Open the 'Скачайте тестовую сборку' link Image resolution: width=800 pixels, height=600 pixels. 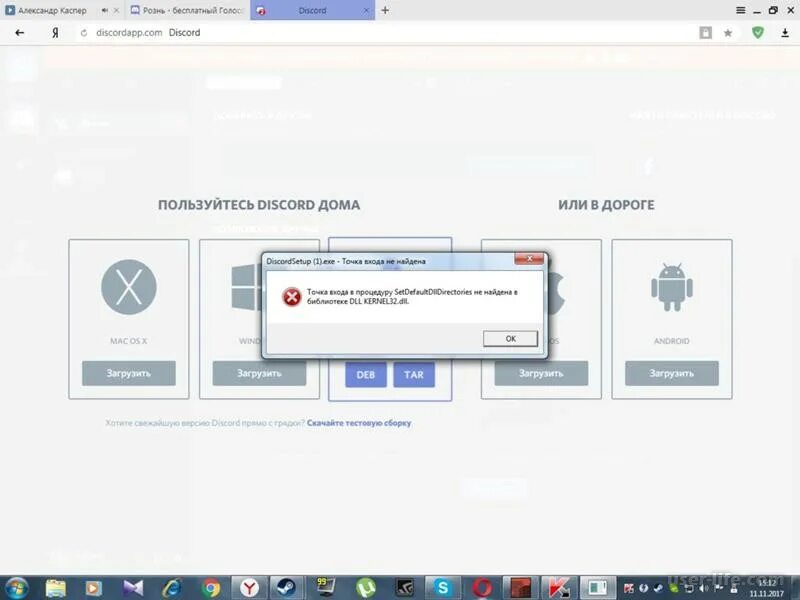[x=359, y=423]
